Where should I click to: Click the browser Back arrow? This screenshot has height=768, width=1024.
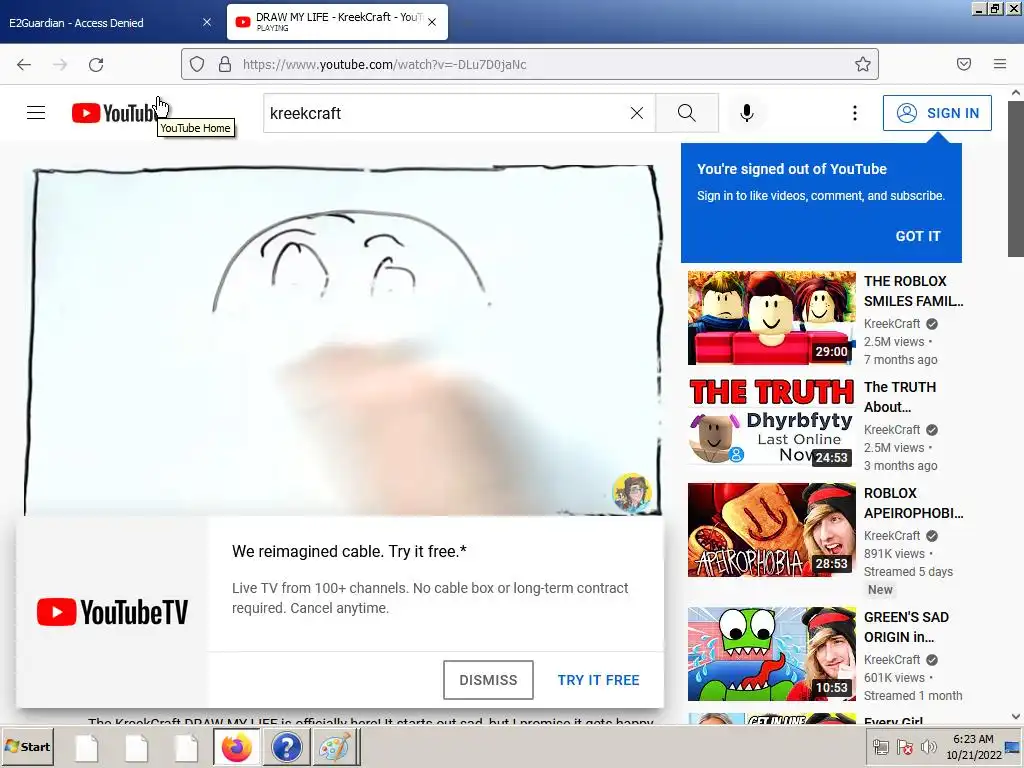[x=24, y=64]
